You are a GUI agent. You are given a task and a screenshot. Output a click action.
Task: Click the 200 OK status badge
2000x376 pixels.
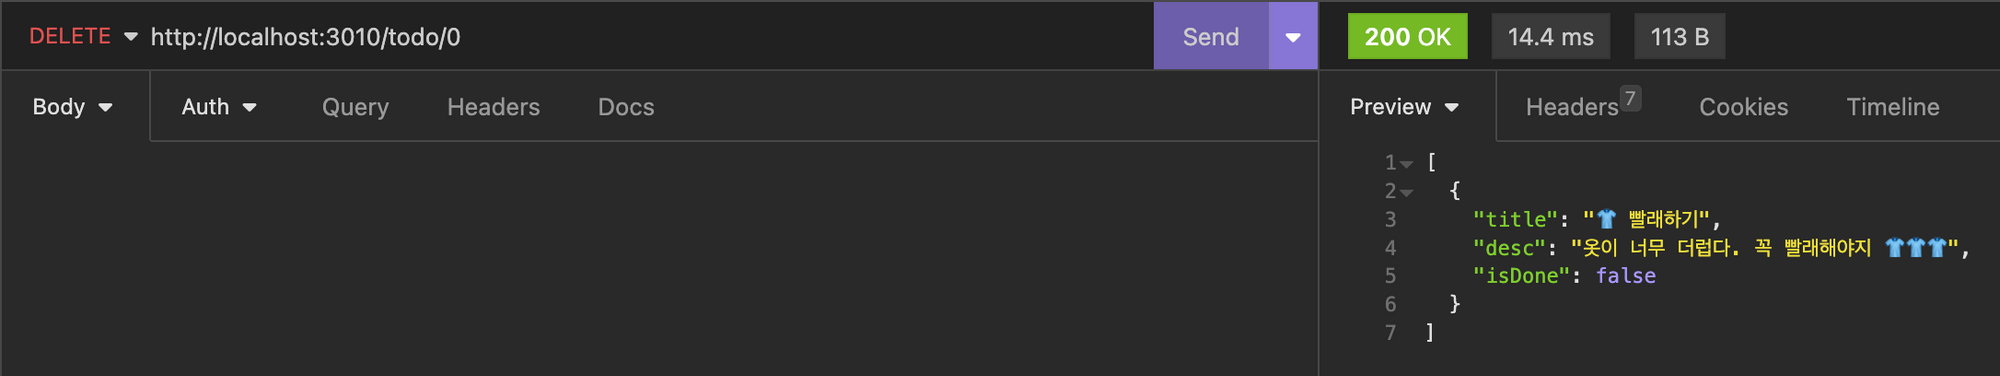1407,37
